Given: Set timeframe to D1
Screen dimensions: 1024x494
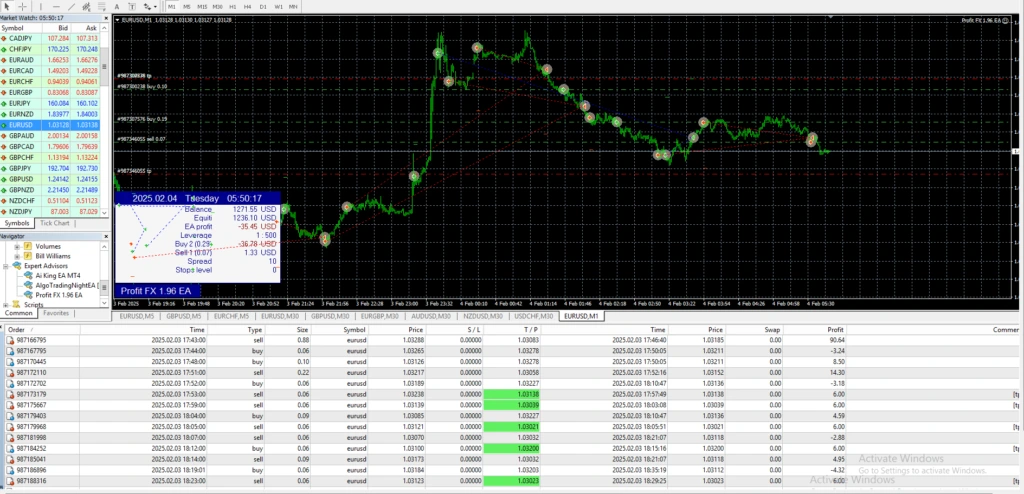Looking at the screenshot, I should pos(263,6).
